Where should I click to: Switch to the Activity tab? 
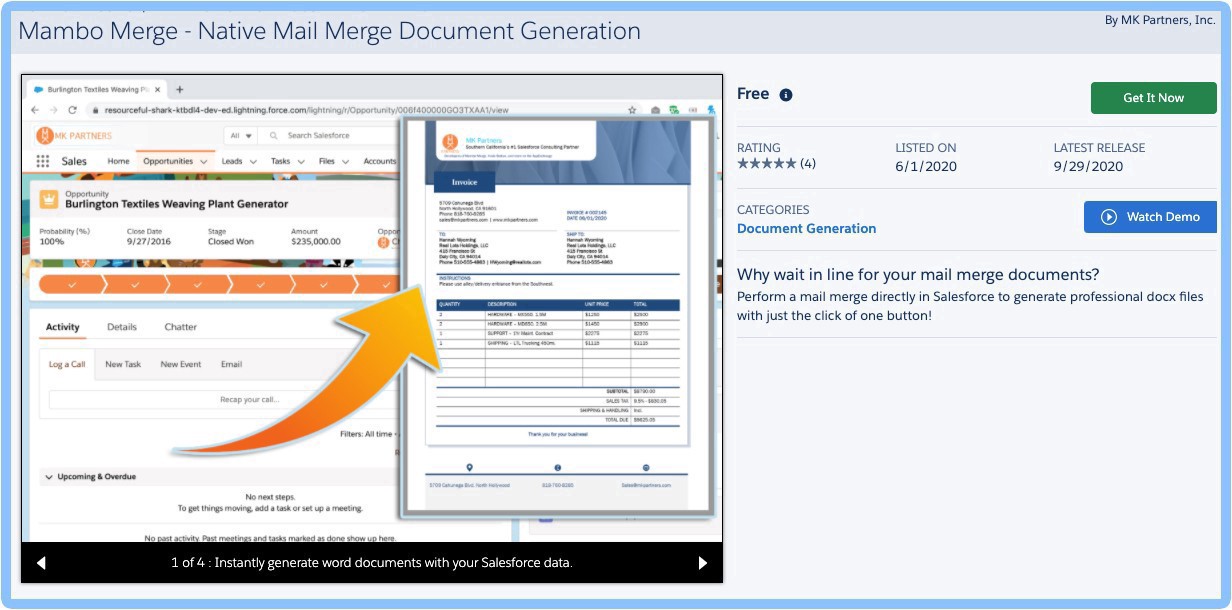point(63,327)
